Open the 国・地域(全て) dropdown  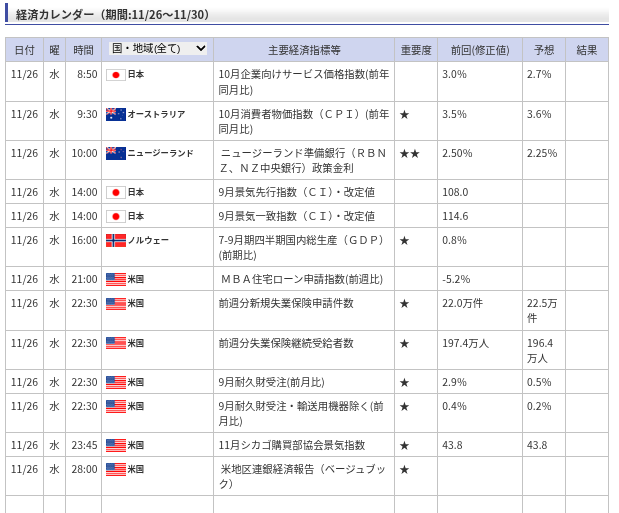(x=158, y=48)
